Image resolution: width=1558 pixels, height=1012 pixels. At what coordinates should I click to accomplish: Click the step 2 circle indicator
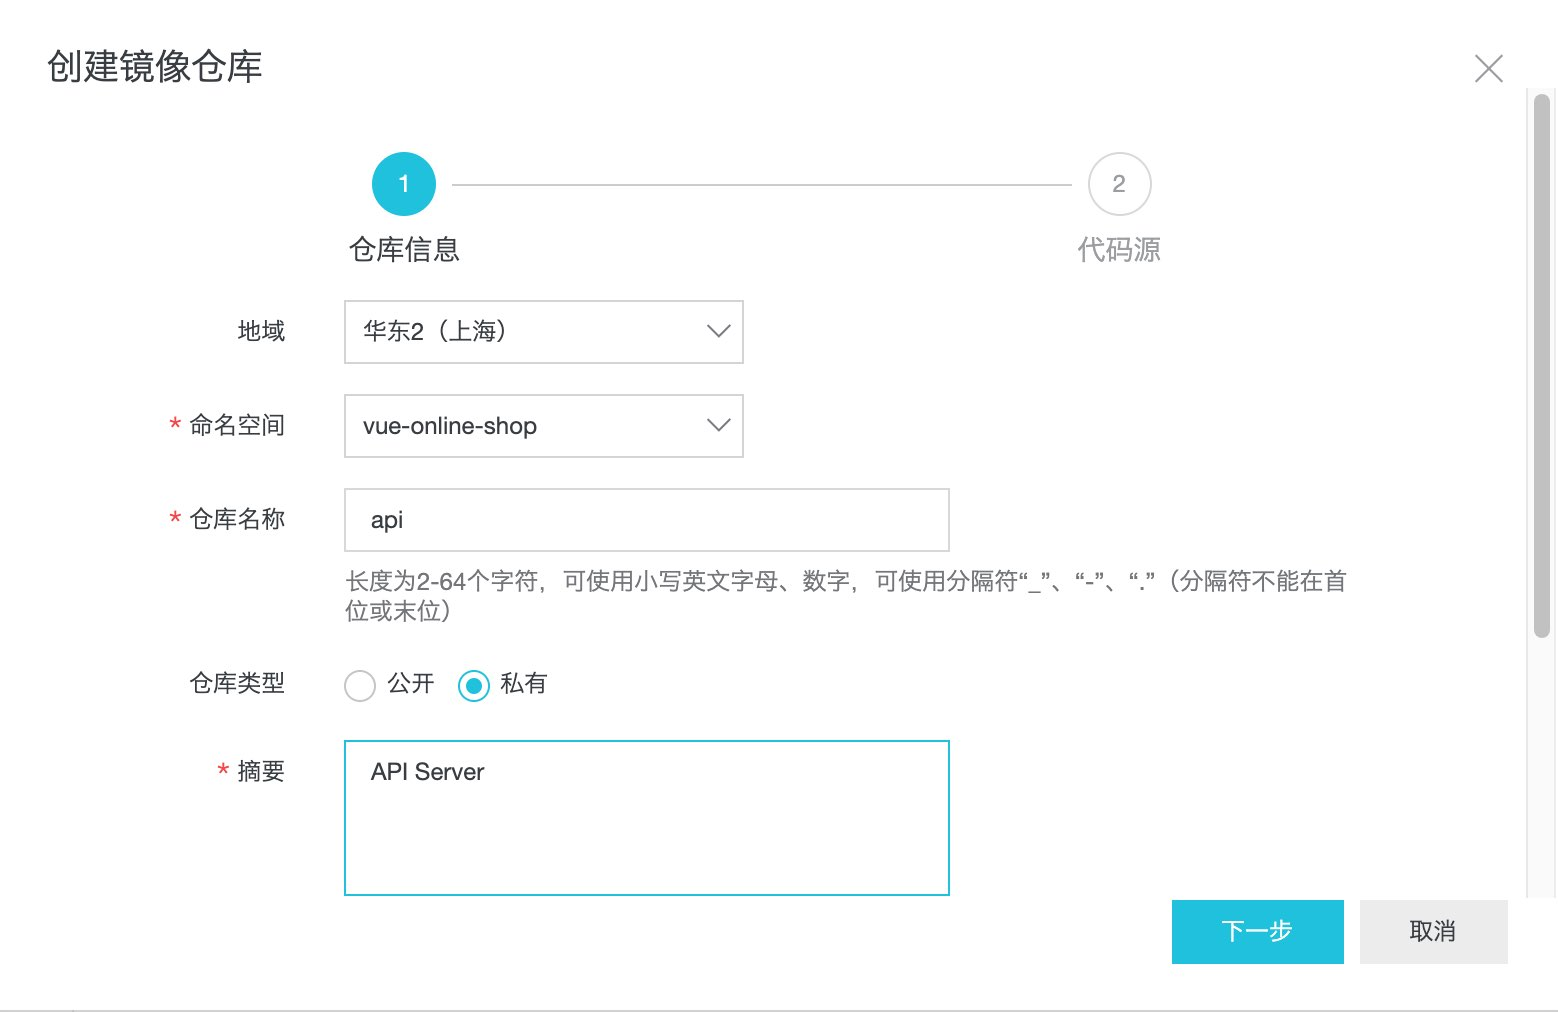1119,184
